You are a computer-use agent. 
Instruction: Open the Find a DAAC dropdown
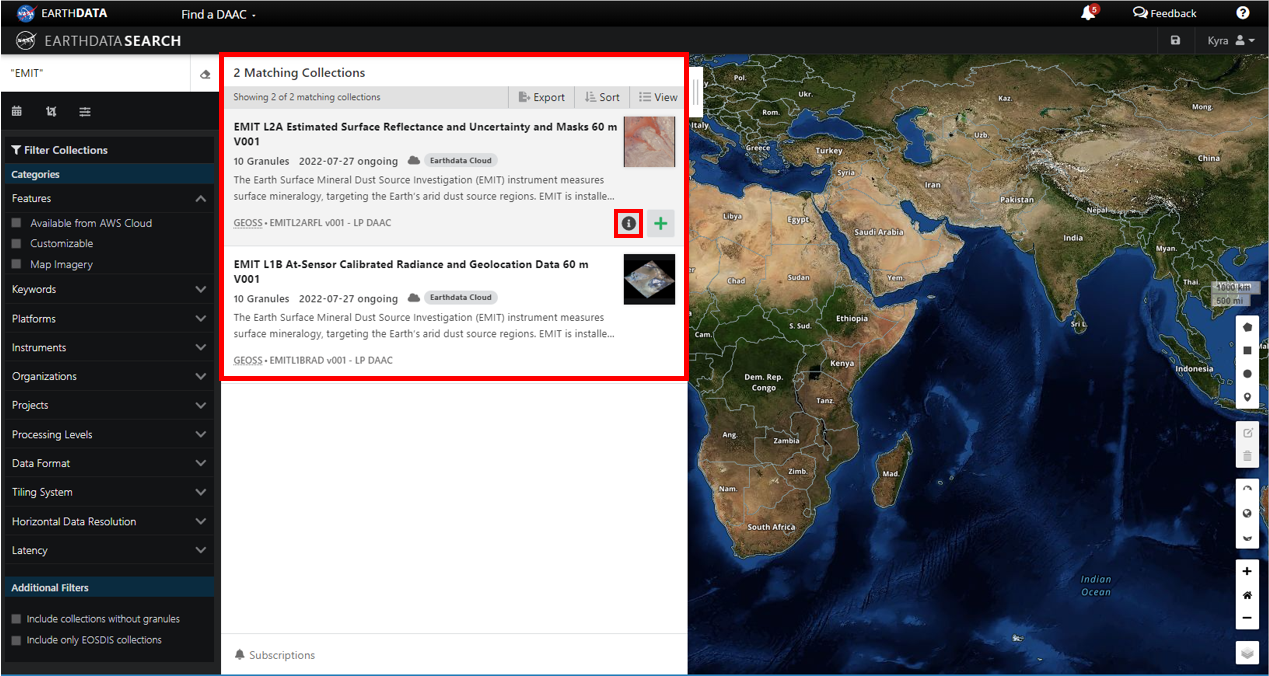pos(218,14)
